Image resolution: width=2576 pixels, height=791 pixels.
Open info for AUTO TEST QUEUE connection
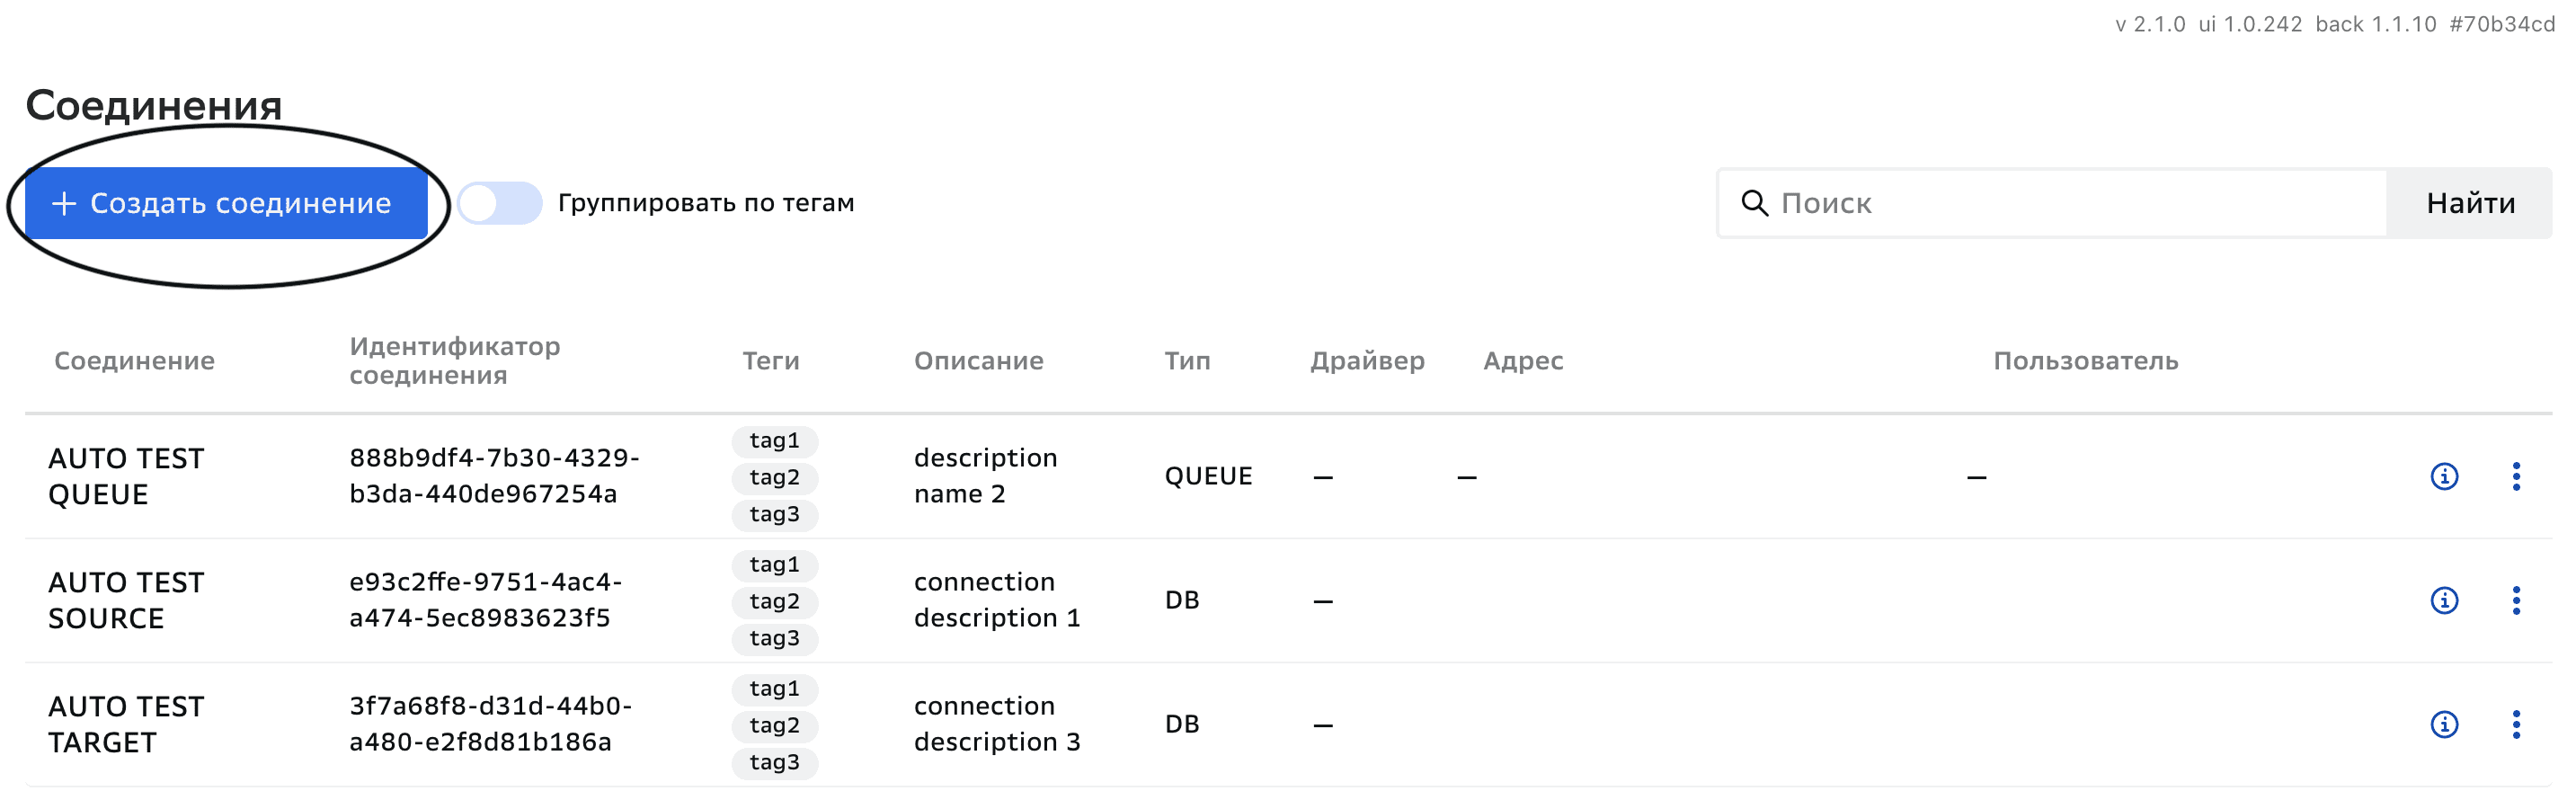coord(2443,476)
